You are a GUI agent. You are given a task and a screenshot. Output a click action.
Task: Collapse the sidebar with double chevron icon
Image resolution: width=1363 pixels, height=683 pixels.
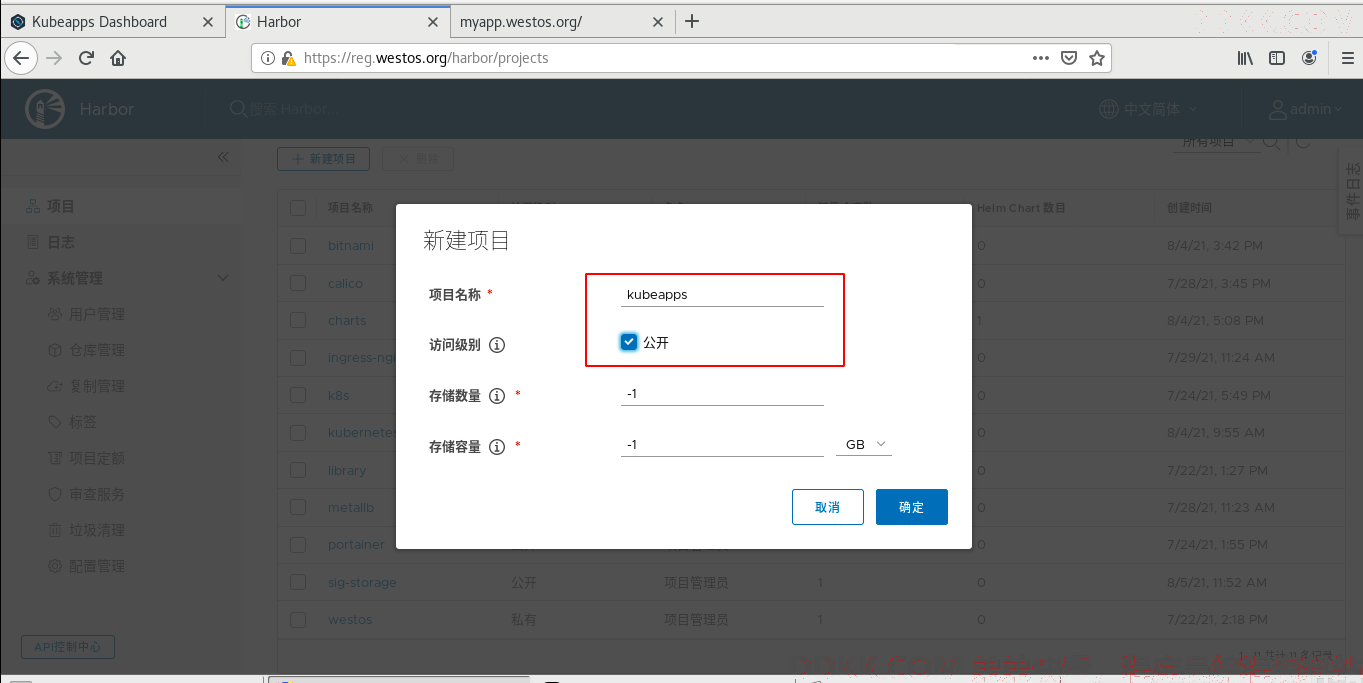[x=223, y=157]
